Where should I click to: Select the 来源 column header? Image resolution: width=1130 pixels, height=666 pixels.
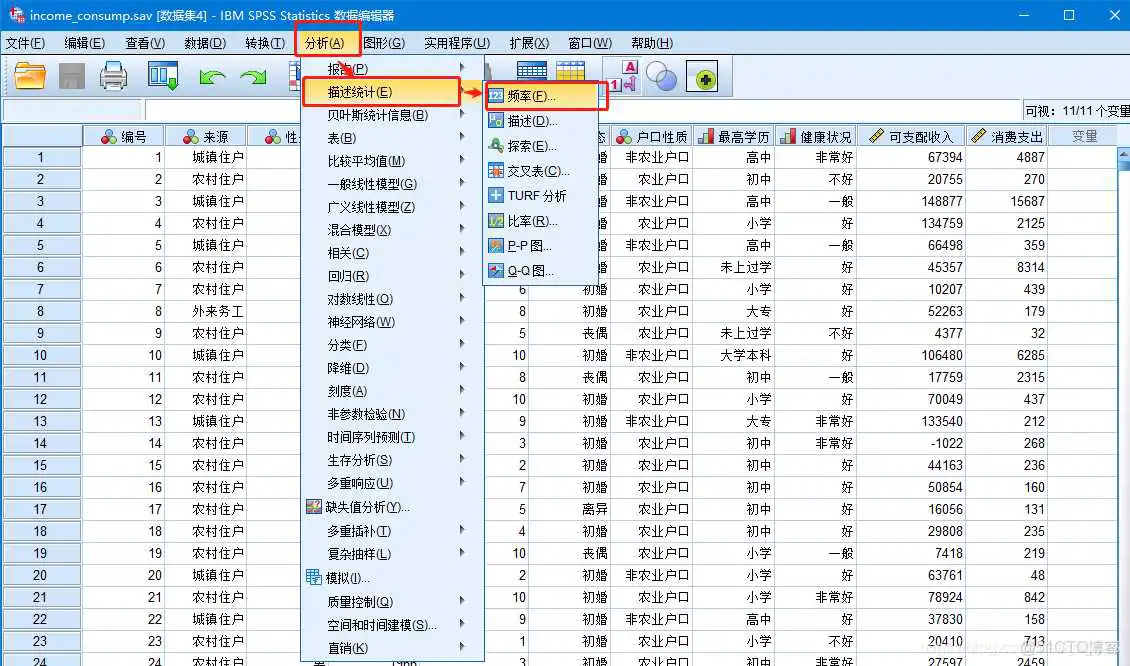point(205,136)
